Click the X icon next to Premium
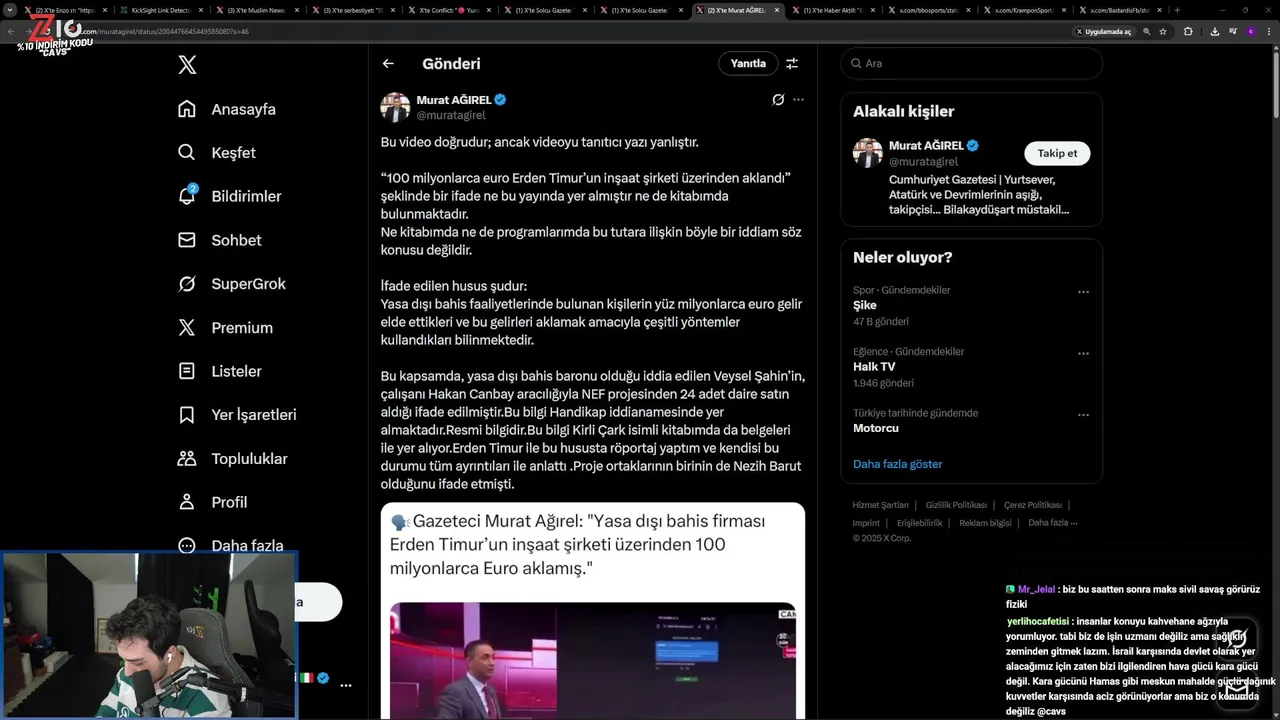Screen dimensions: 1280x720 click(187, 328)
